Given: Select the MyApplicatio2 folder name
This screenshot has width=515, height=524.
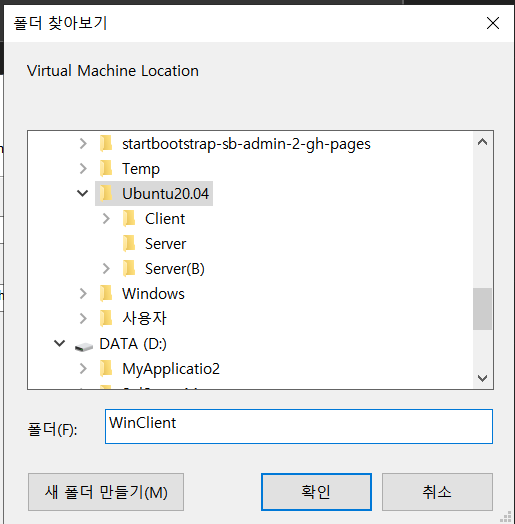Looking at the screenshot, I should click(171, 369).
